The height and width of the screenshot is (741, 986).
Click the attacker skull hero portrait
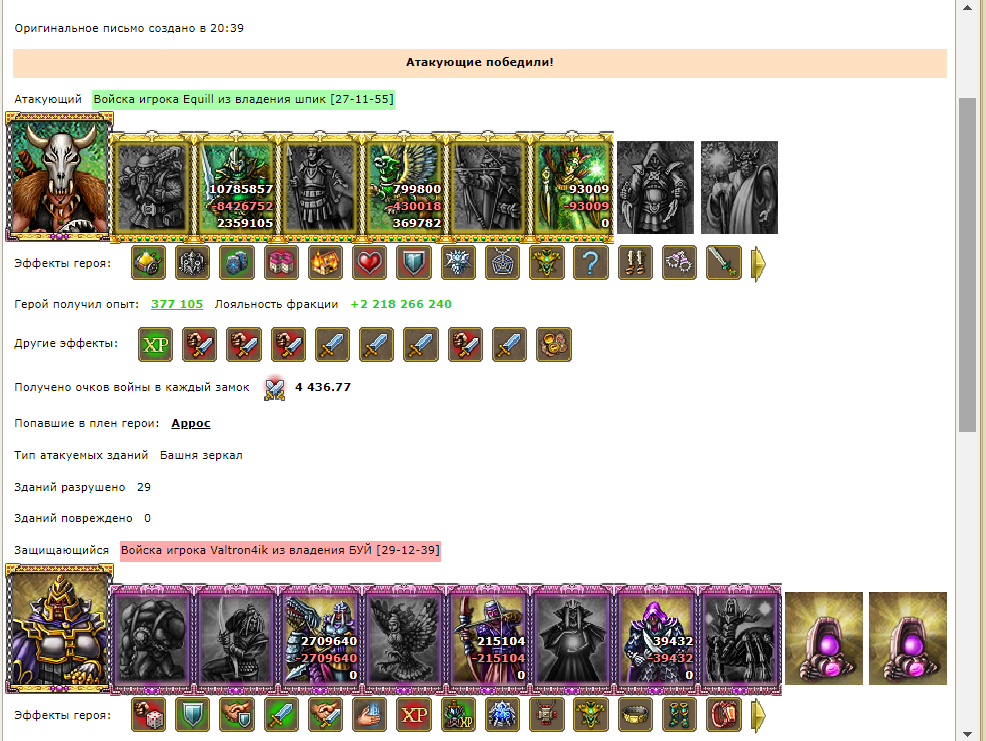pyautogui.click(x=59, y=177)
